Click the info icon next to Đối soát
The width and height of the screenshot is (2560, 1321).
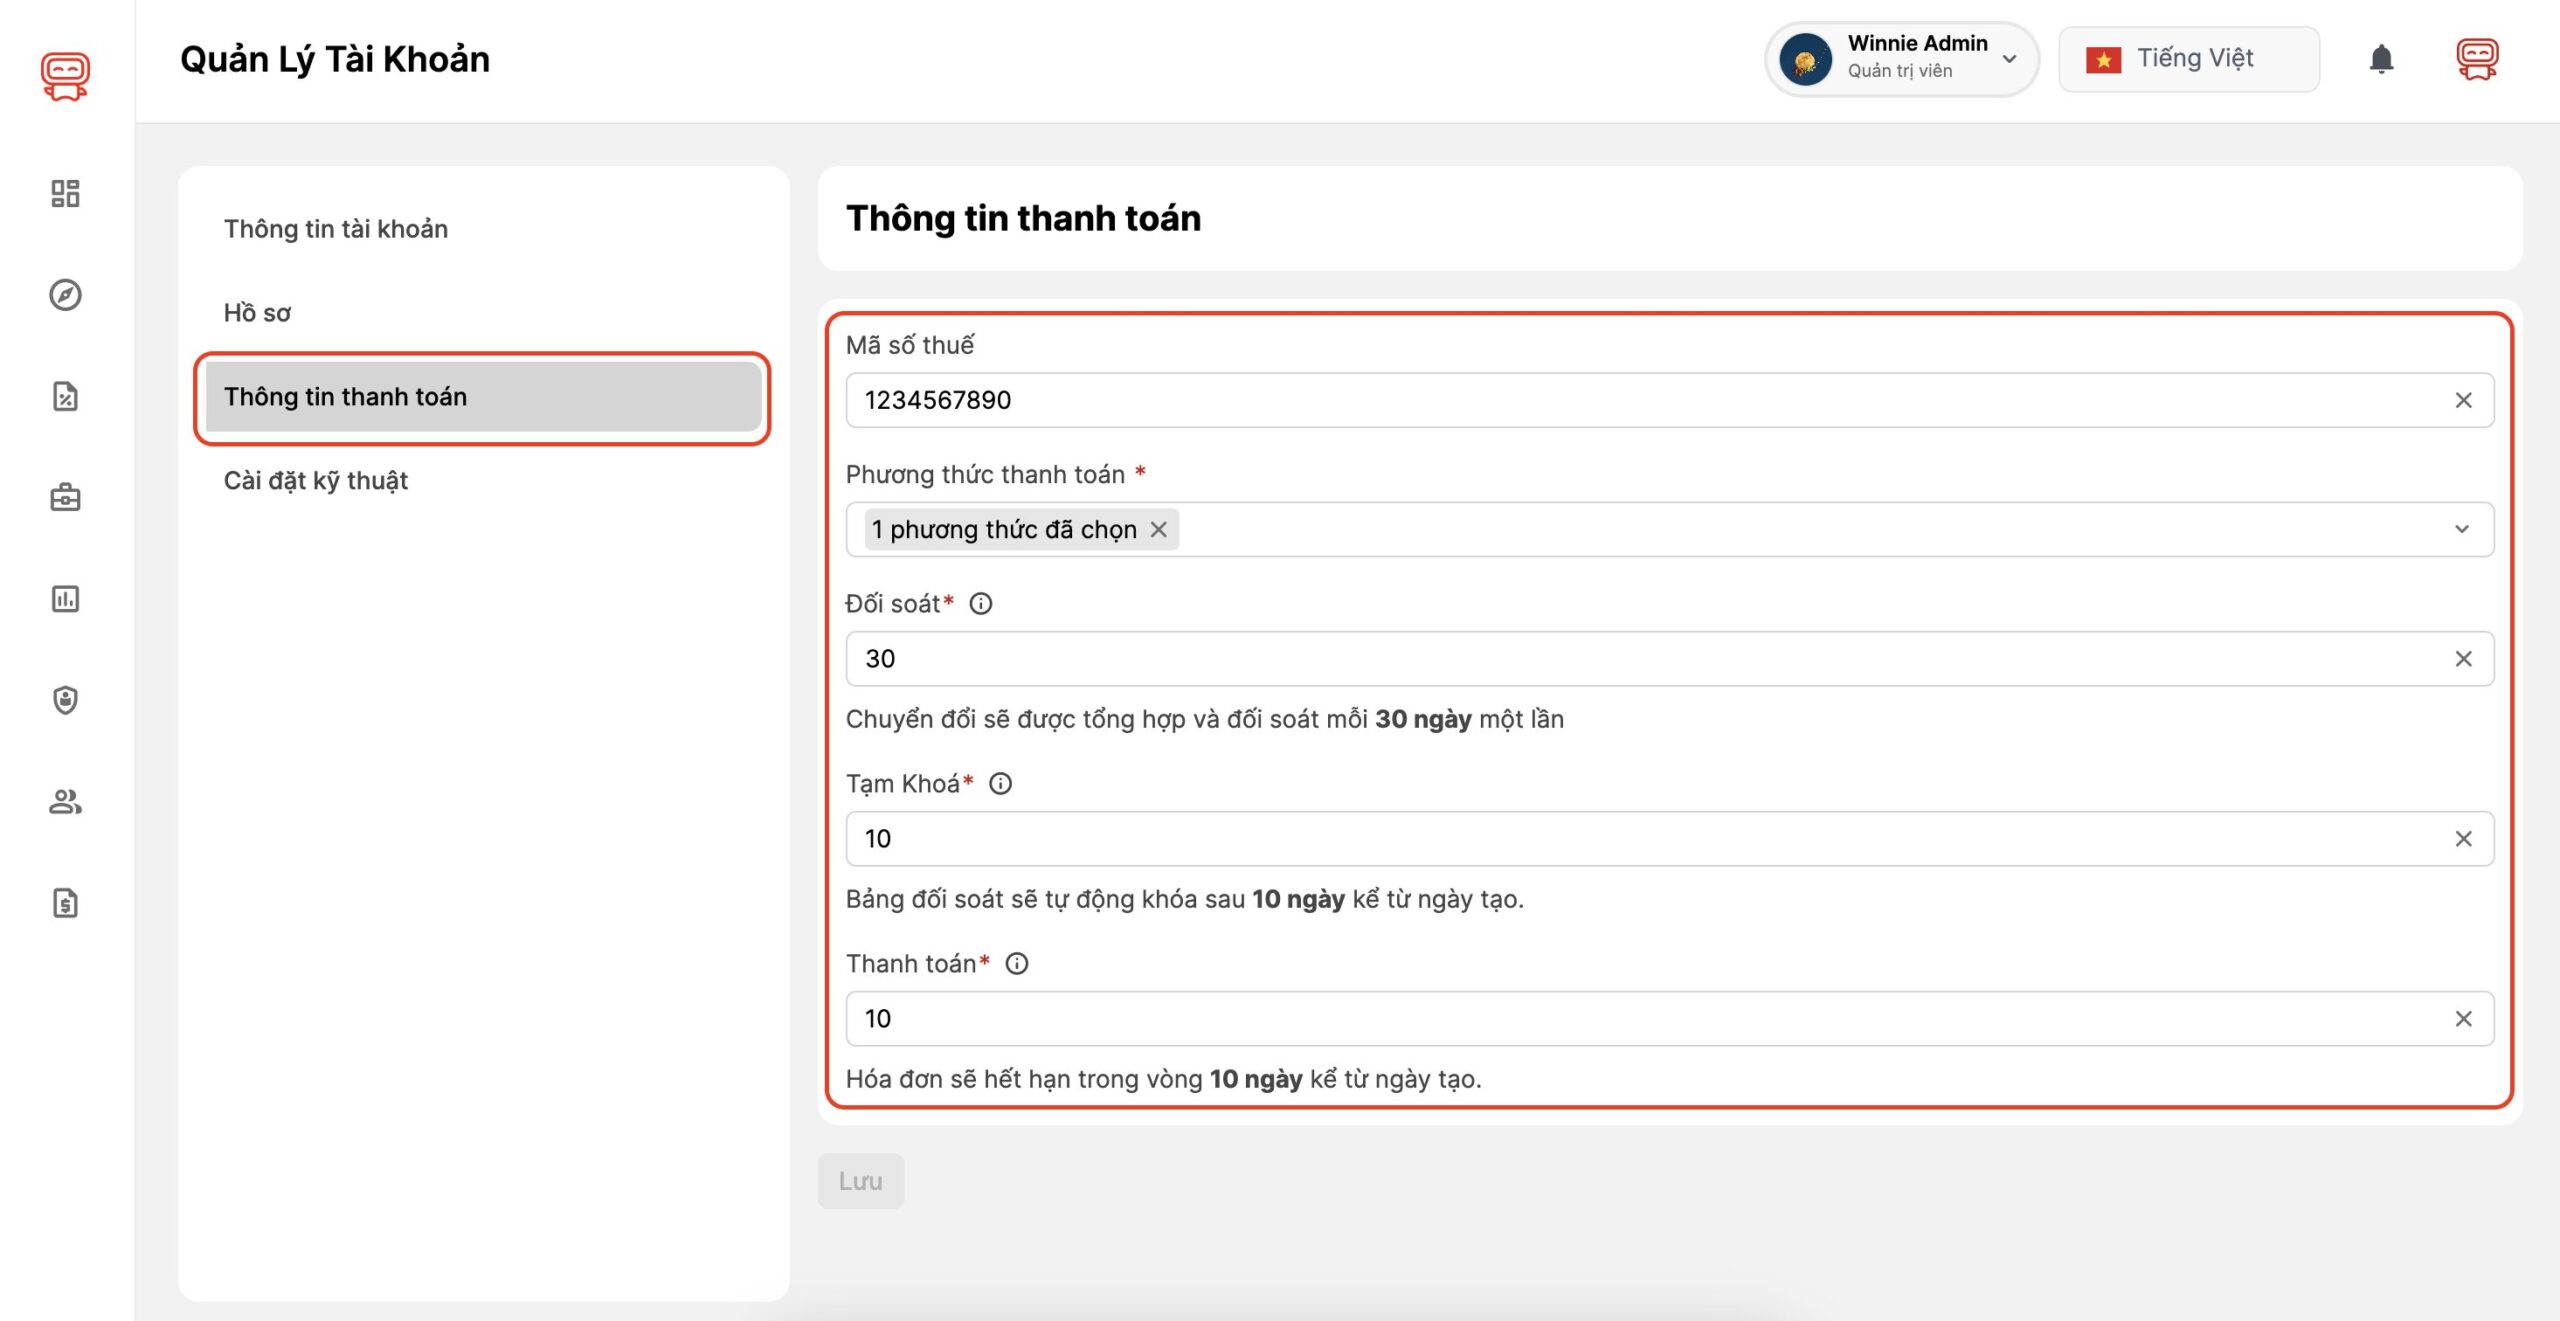[x=980, y=604]
